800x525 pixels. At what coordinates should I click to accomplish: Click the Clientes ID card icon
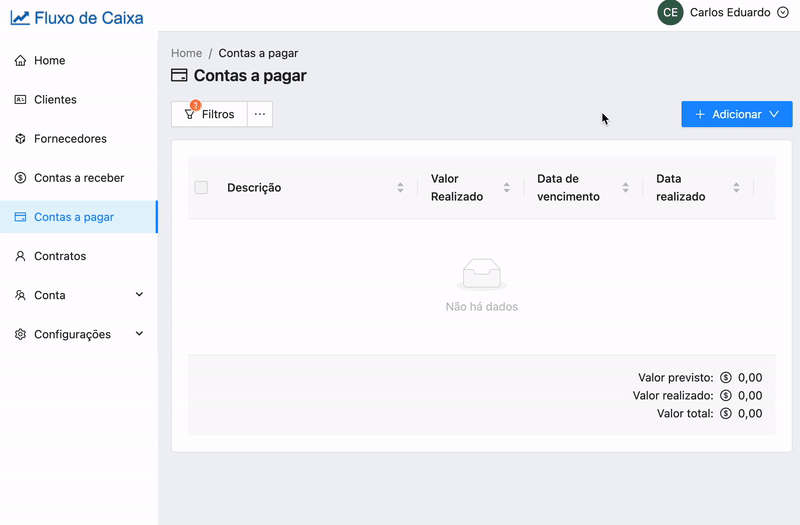tap(20, 99)
